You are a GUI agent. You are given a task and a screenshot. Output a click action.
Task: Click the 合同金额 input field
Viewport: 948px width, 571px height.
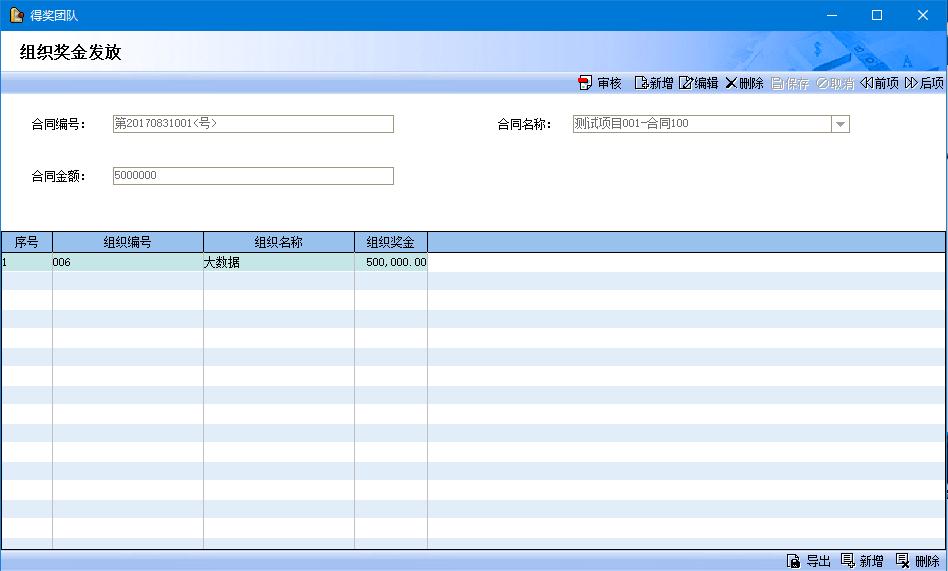[x=253, y=176]
